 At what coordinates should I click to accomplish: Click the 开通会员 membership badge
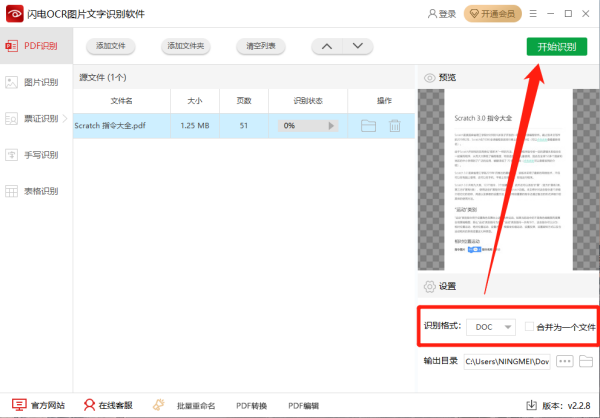click(492, 14)
